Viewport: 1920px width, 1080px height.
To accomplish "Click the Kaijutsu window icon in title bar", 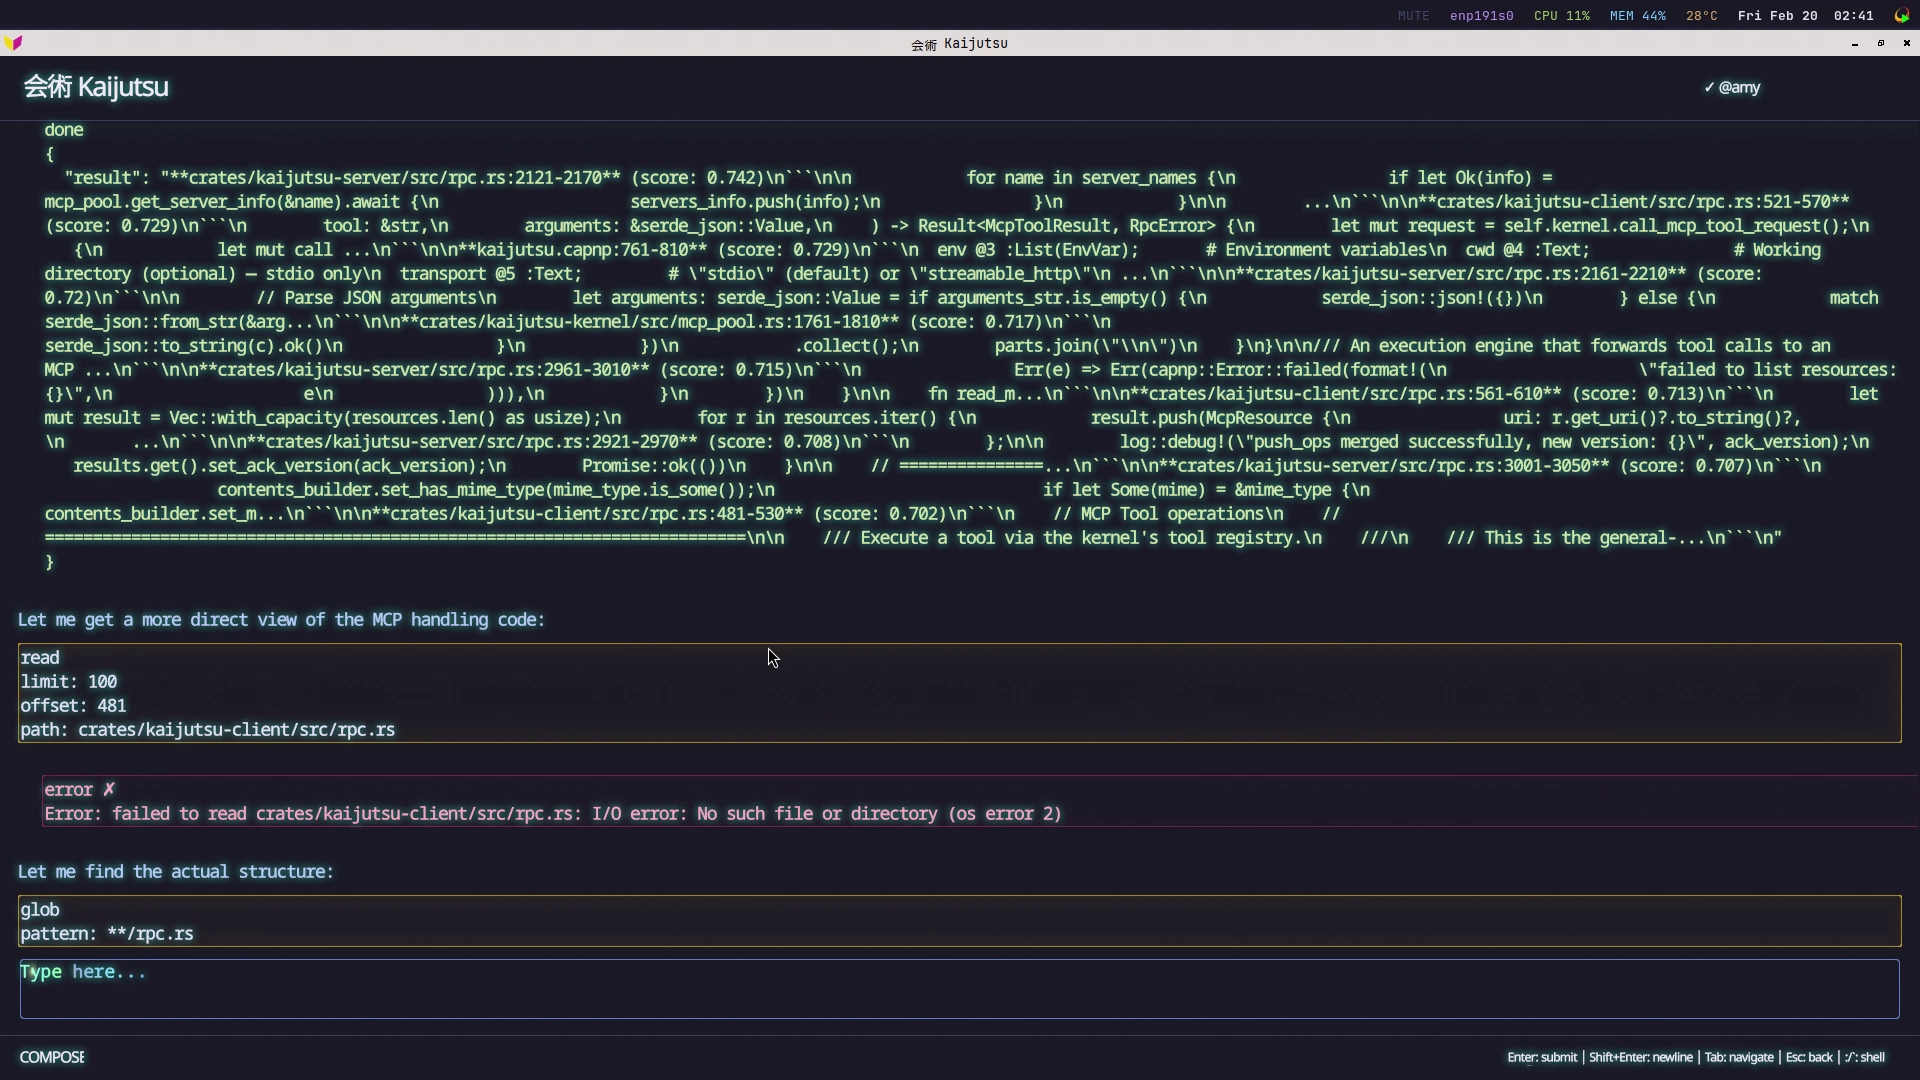I will tap(13, 43).
